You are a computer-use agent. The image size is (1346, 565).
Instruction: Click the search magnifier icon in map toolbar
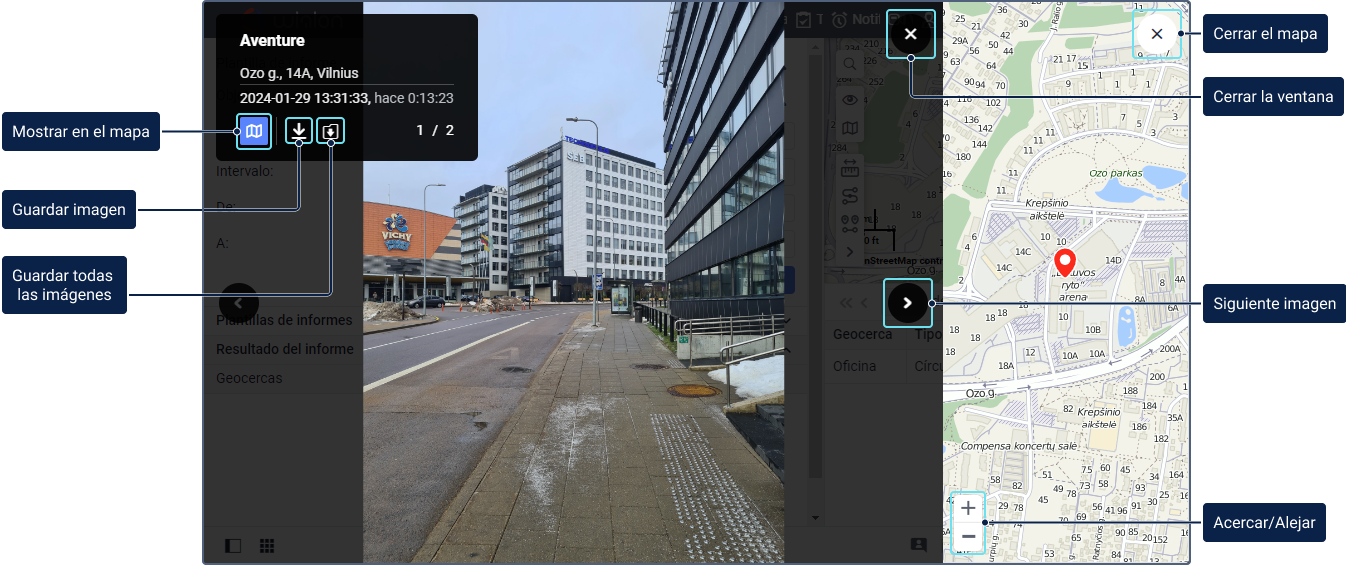(850, 64)
